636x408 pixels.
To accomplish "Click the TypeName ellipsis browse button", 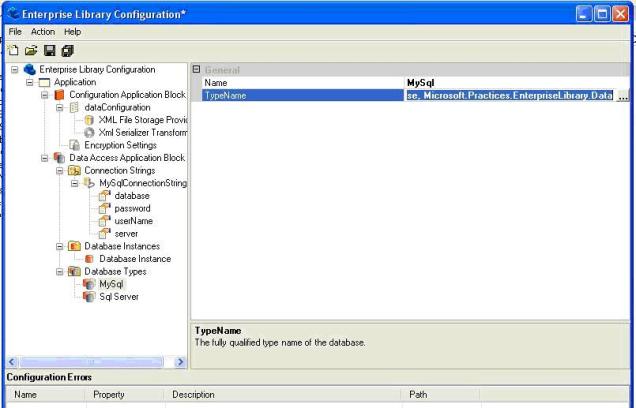I will pos(622,96).
